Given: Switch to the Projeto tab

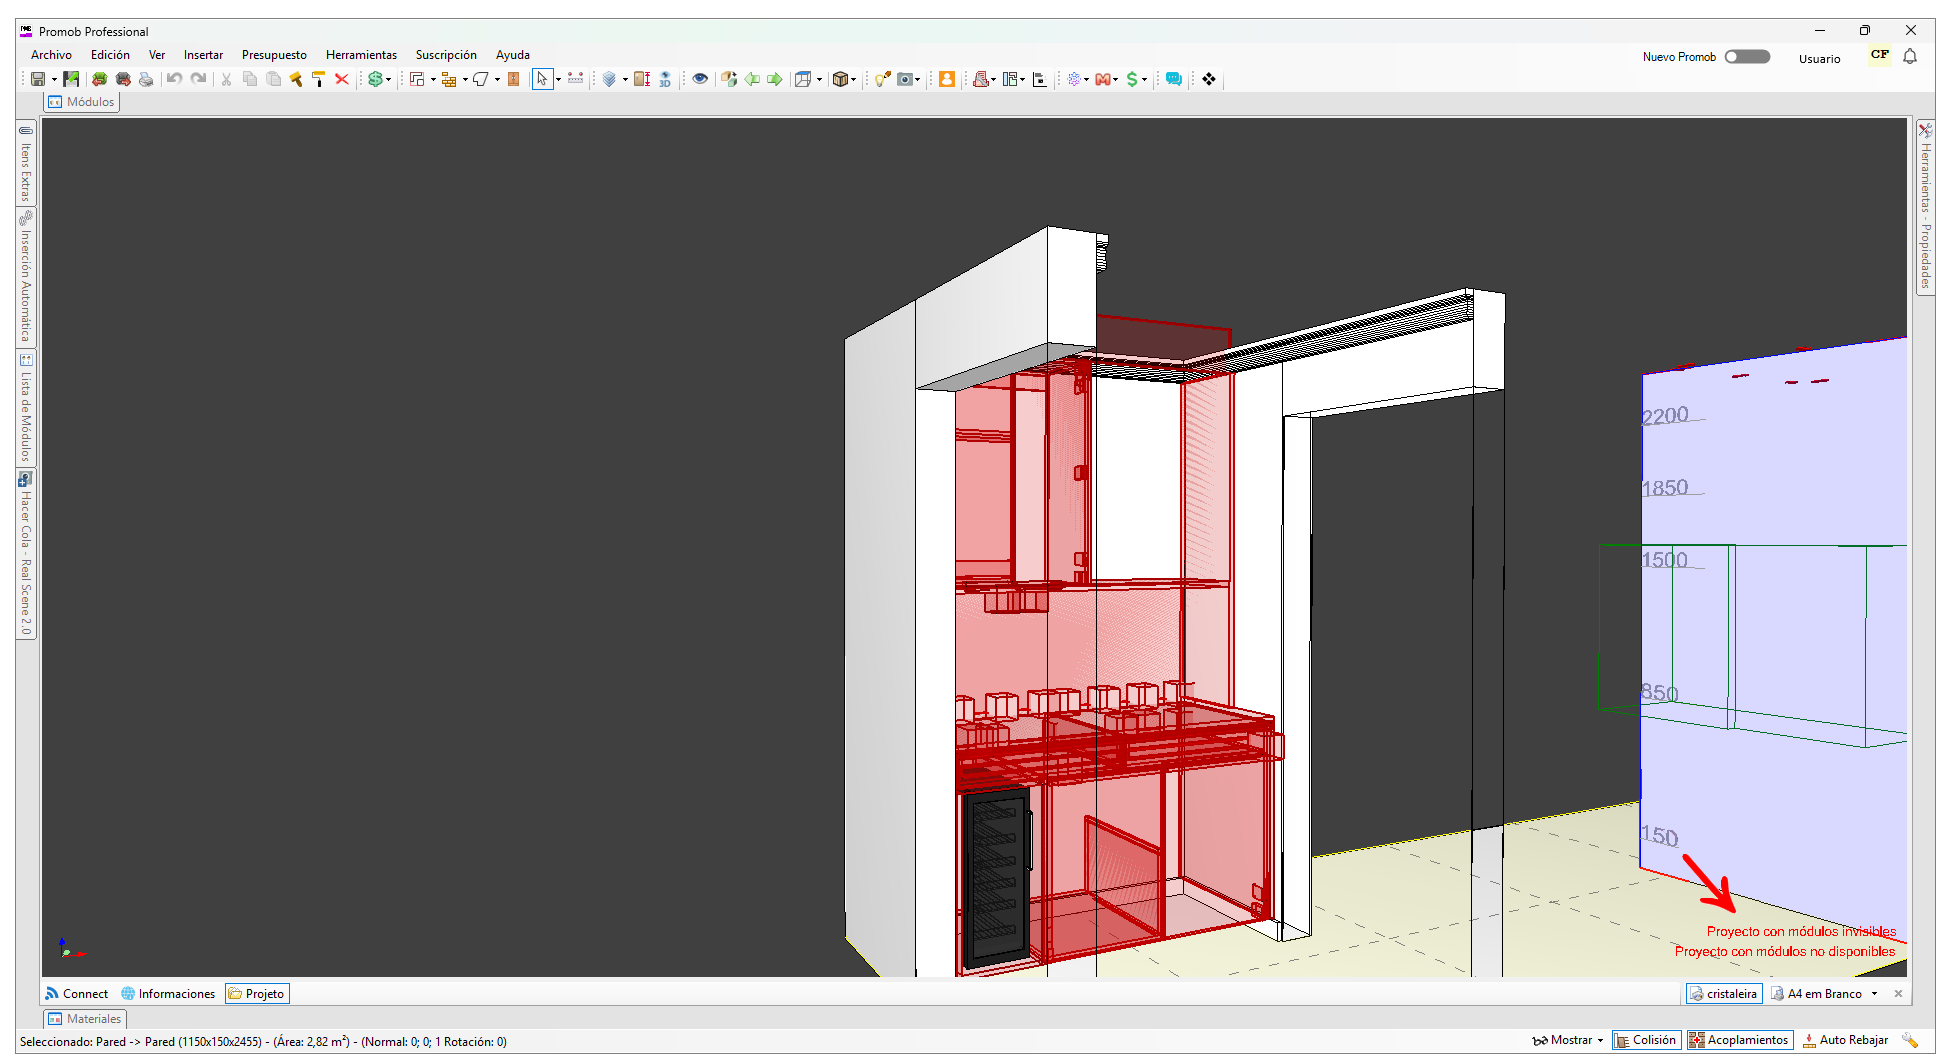Looking at the screenshot, I should (257, 993).
